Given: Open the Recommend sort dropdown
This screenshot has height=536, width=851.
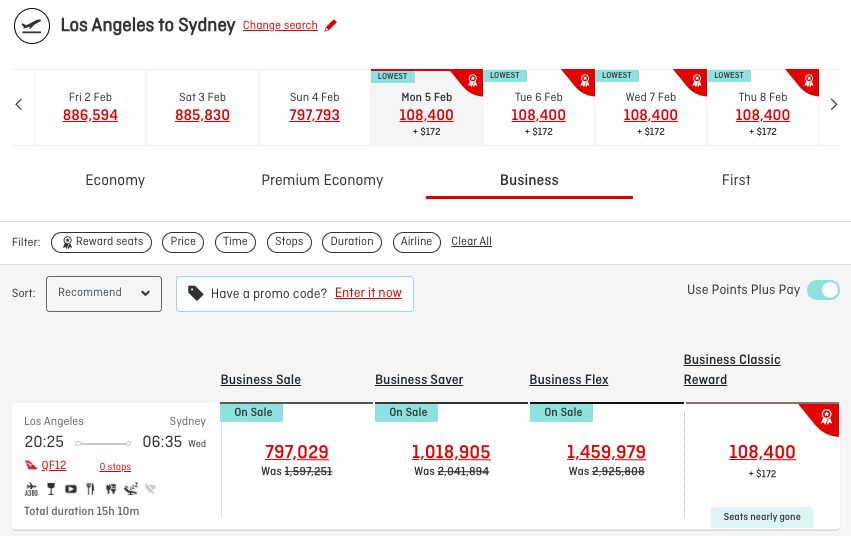Looking at the screenshot, I should pyautogui.click(x=104, y=293).
